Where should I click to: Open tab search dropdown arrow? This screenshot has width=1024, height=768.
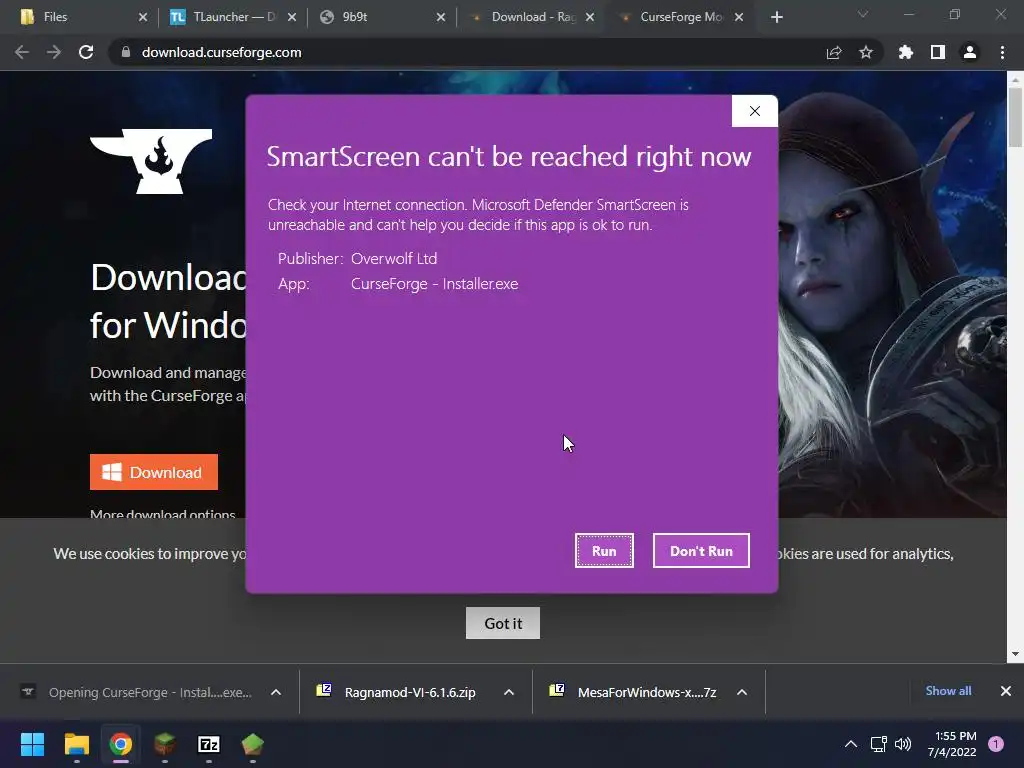pos(863,14)
